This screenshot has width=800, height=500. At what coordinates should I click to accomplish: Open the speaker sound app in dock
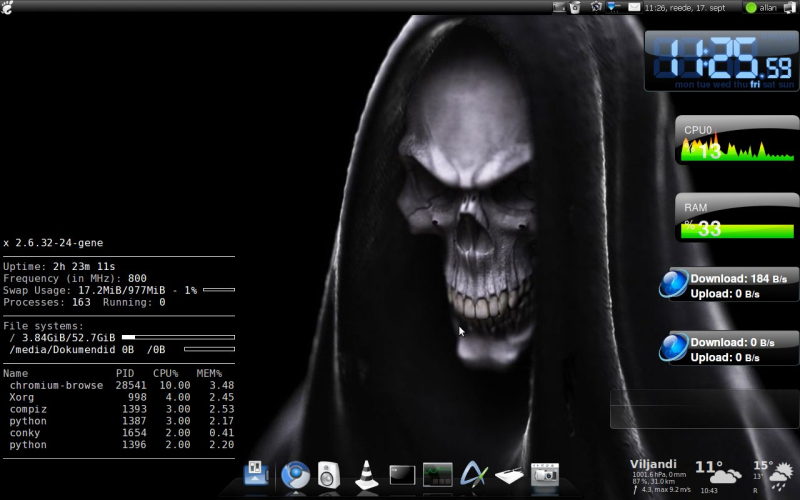329,475
